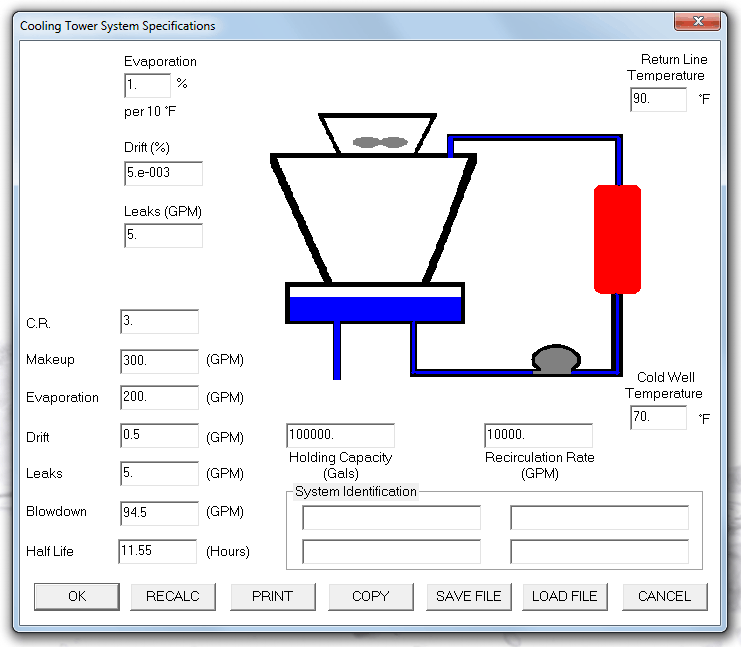Select the Evaporation percent input field
Viewport: 741px width, 647px height.
pyautogui.click(x=147, y=86)
